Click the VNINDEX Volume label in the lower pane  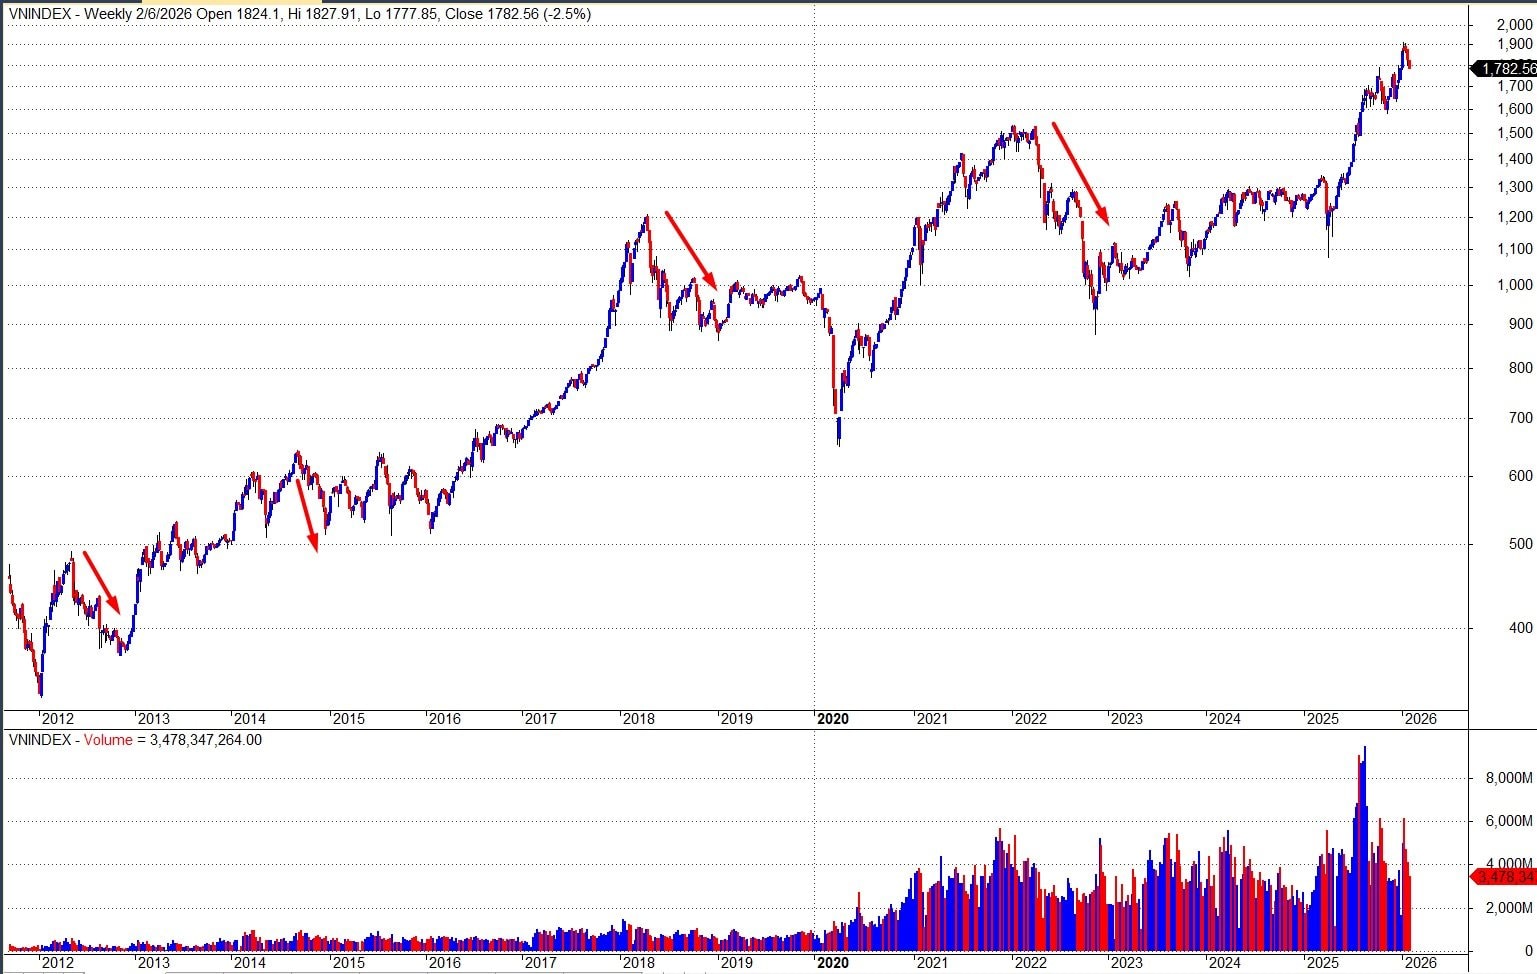pos(135,740)
